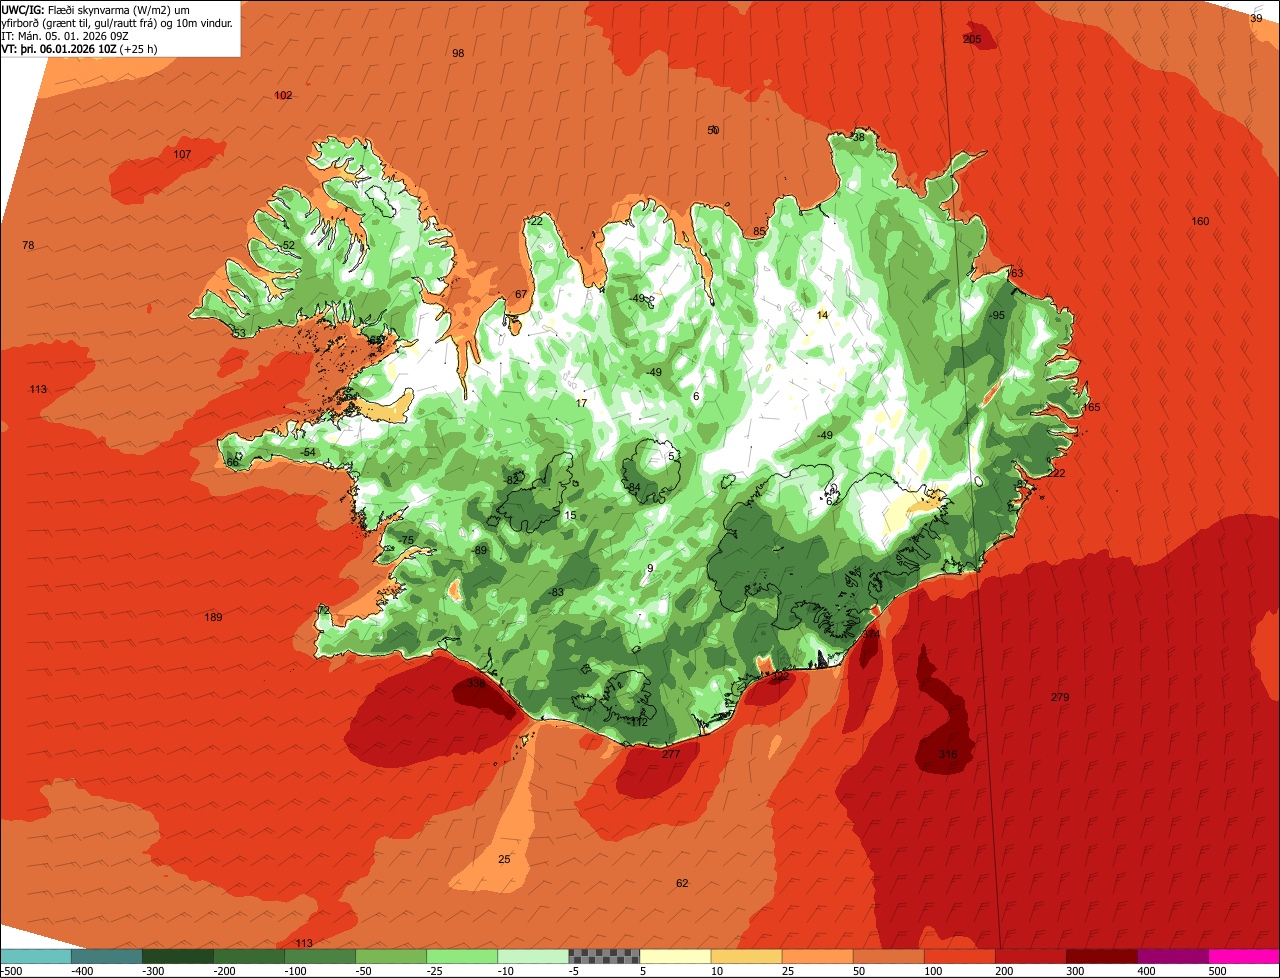Click the magenta legend segment above 500

(1244, 955)
